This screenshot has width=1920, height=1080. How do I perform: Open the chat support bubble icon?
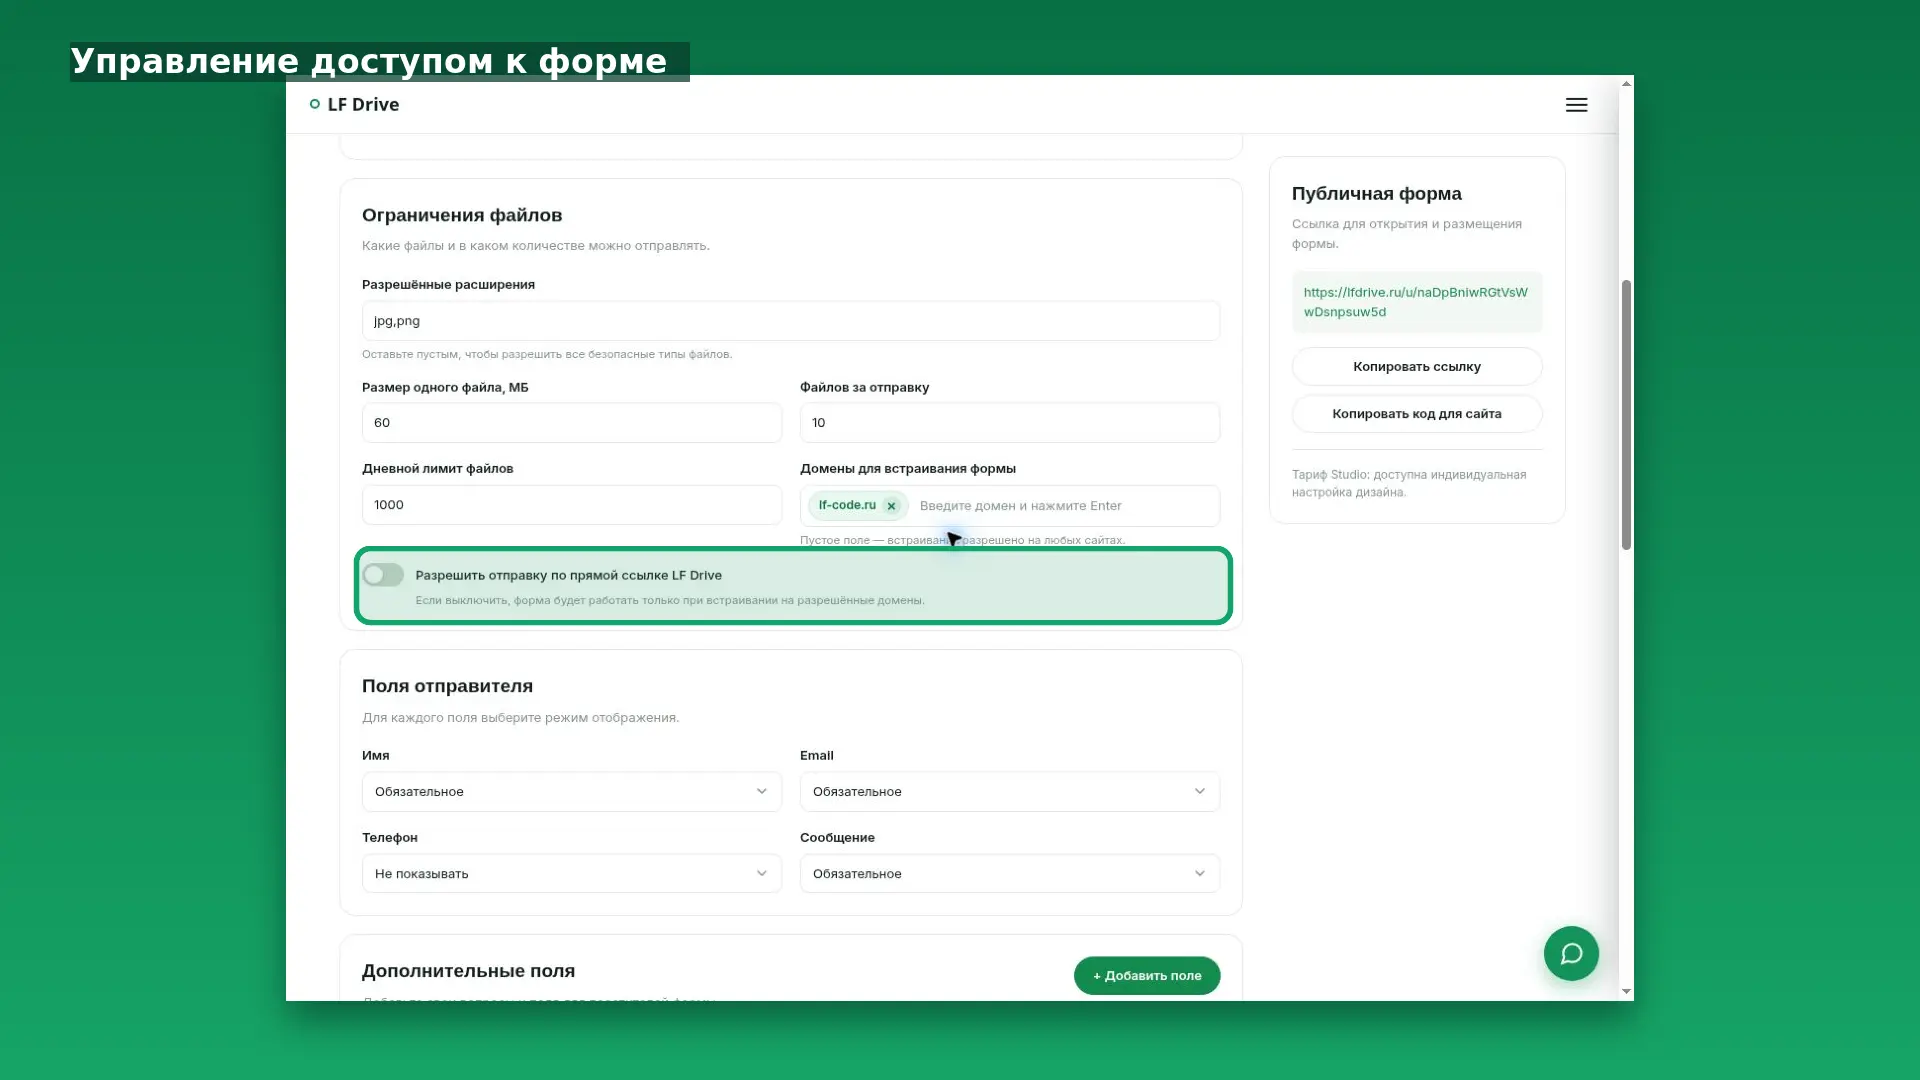click(x=1571, y=953)
